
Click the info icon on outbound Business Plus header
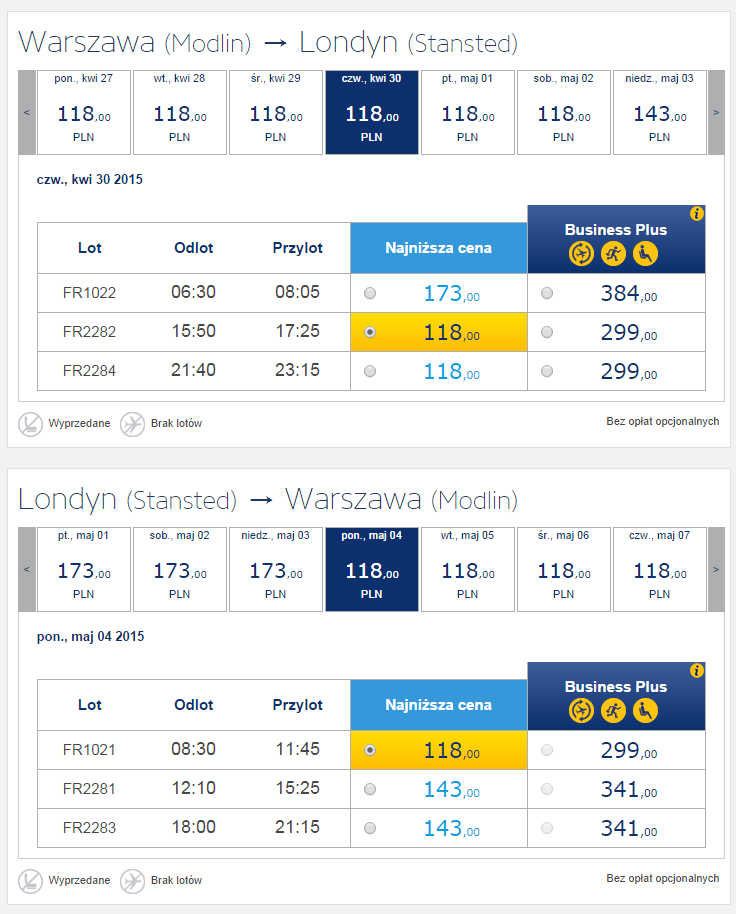coord(696,213)
